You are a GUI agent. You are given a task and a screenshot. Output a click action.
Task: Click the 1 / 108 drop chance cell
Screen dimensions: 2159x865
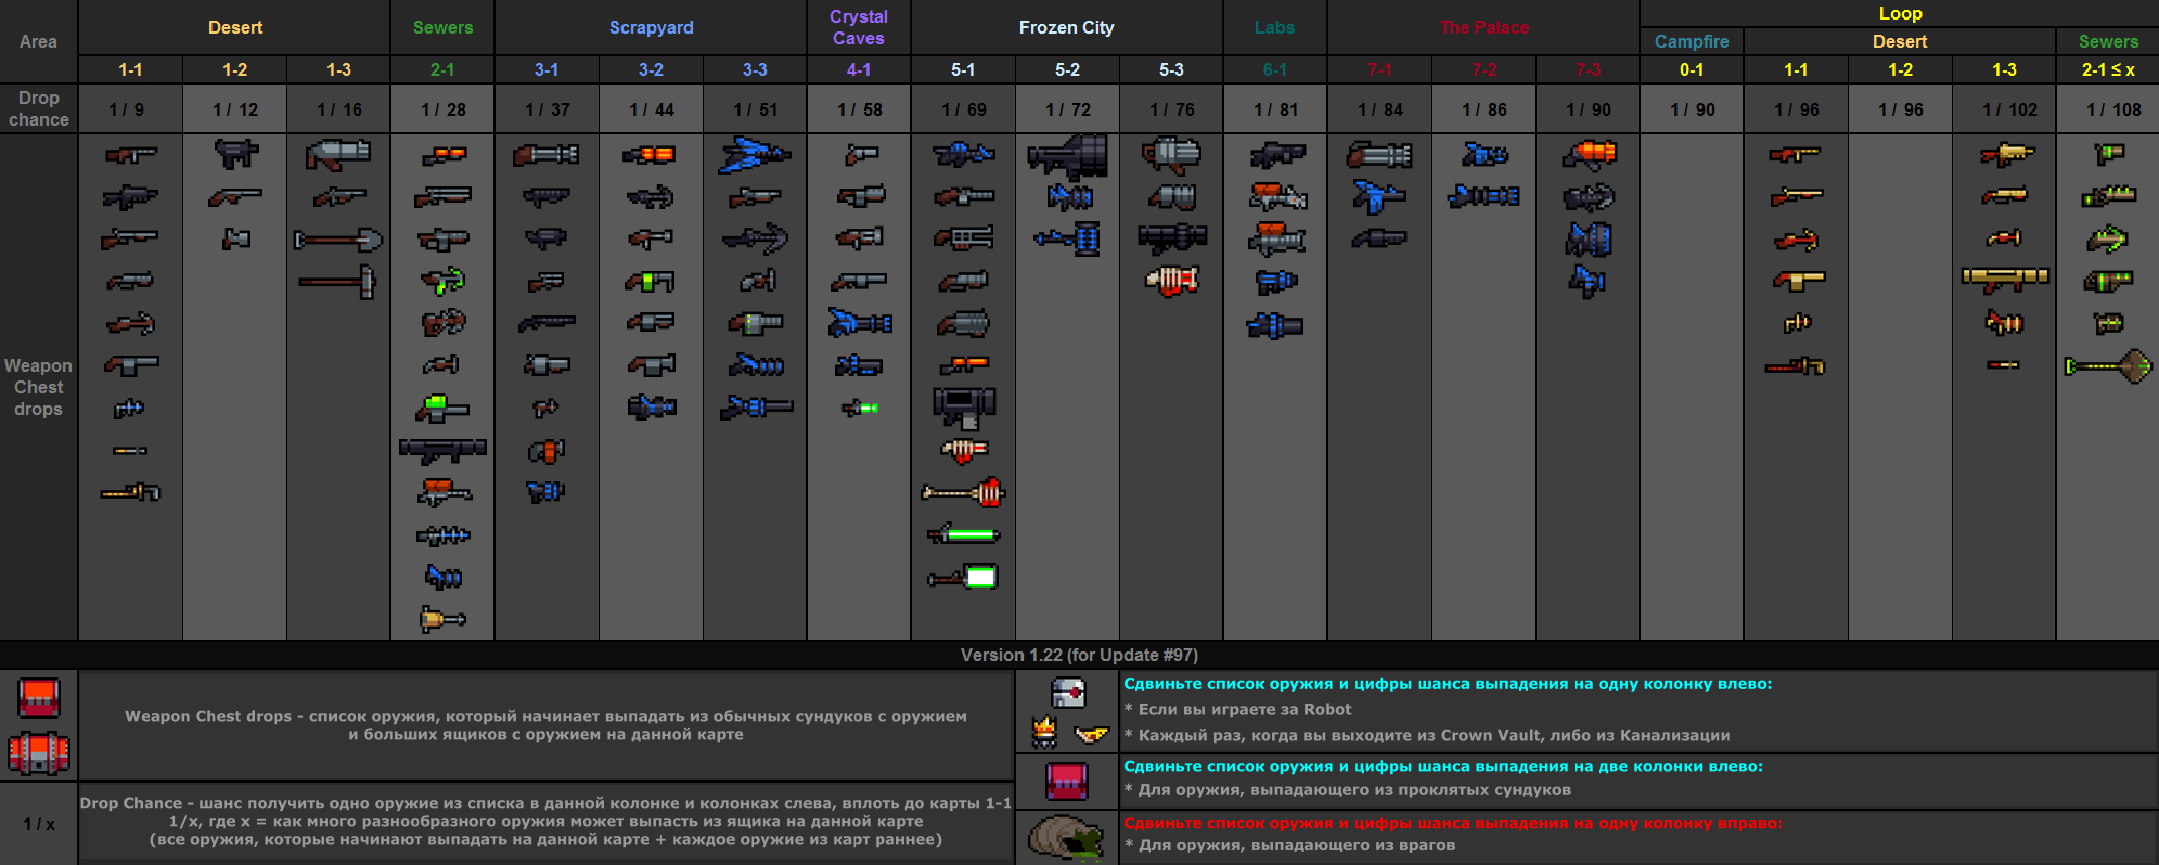click(2108, 110)
